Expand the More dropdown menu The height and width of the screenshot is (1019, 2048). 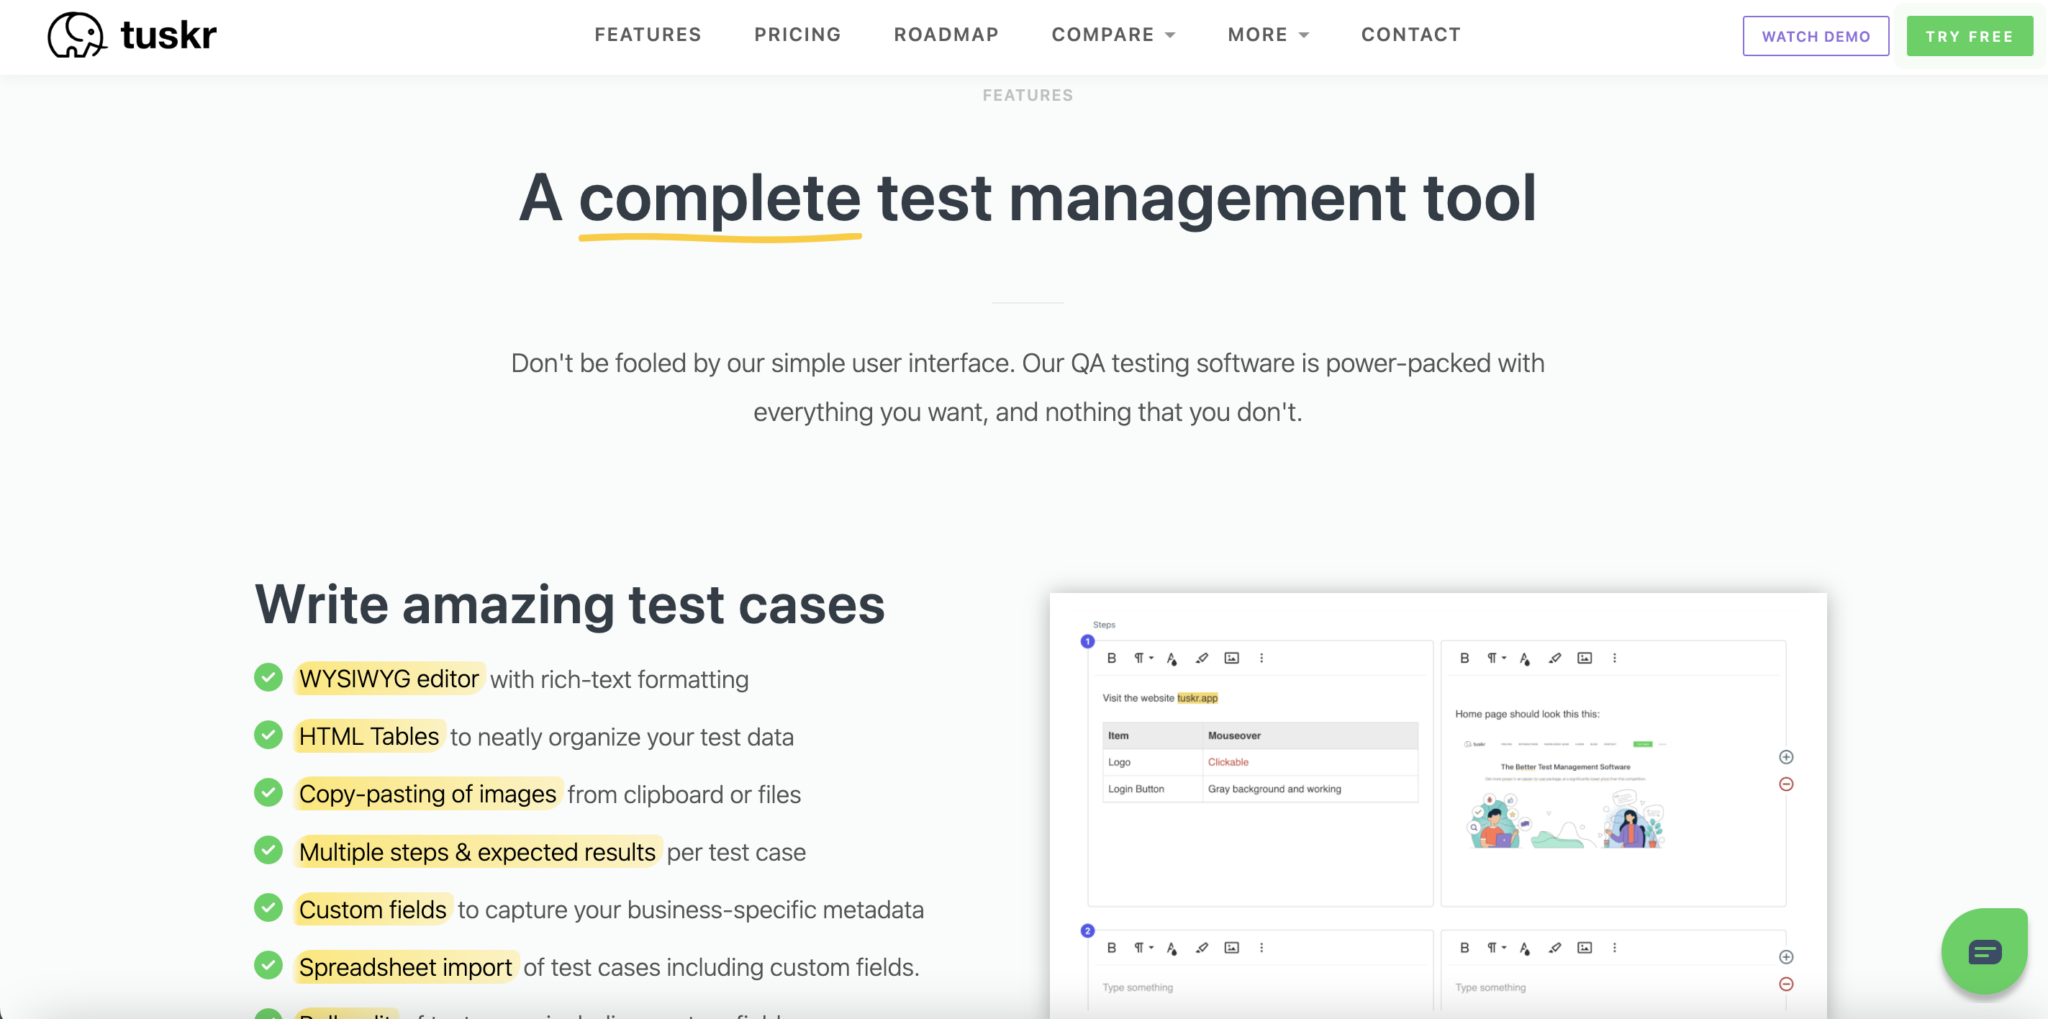point(1268,35)
